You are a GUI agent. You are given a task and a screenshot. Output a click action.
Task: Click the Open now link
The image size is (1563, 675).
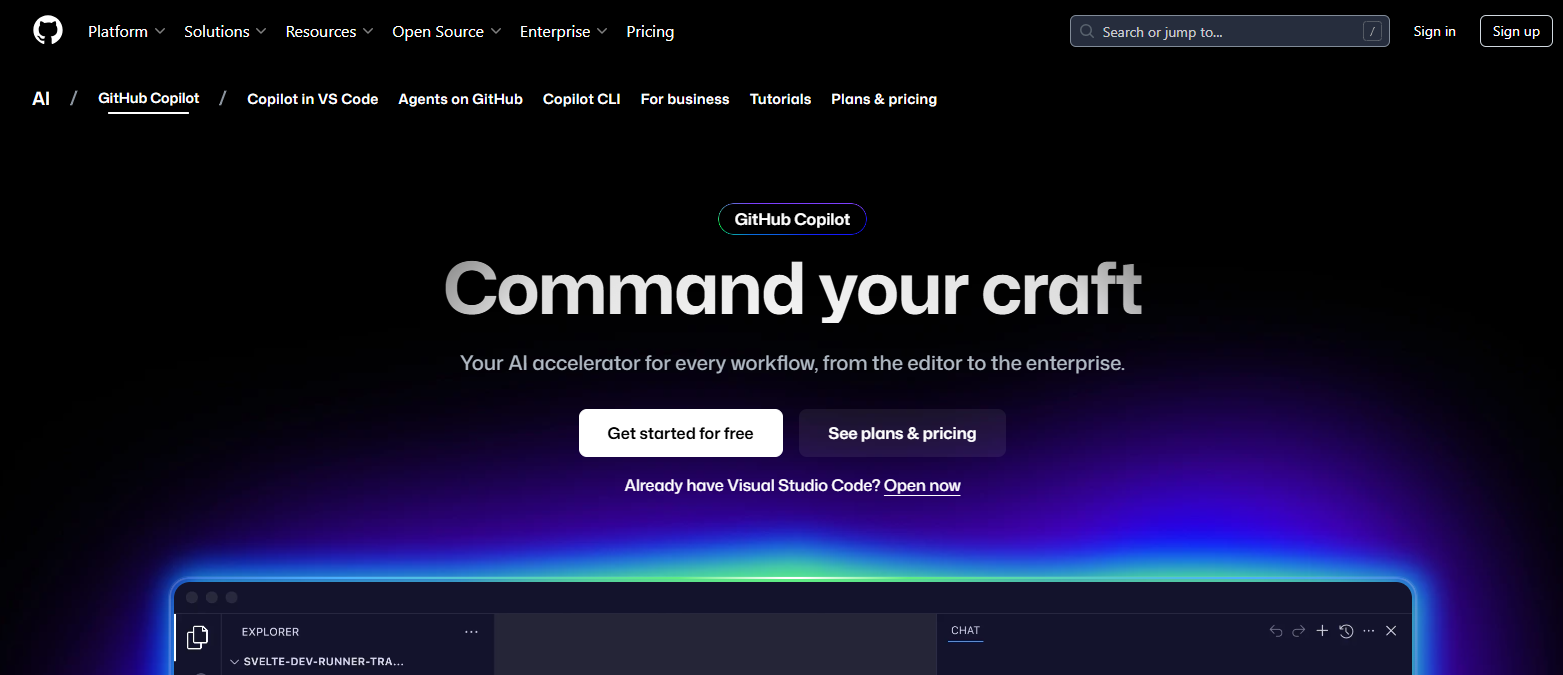point(921,485)
